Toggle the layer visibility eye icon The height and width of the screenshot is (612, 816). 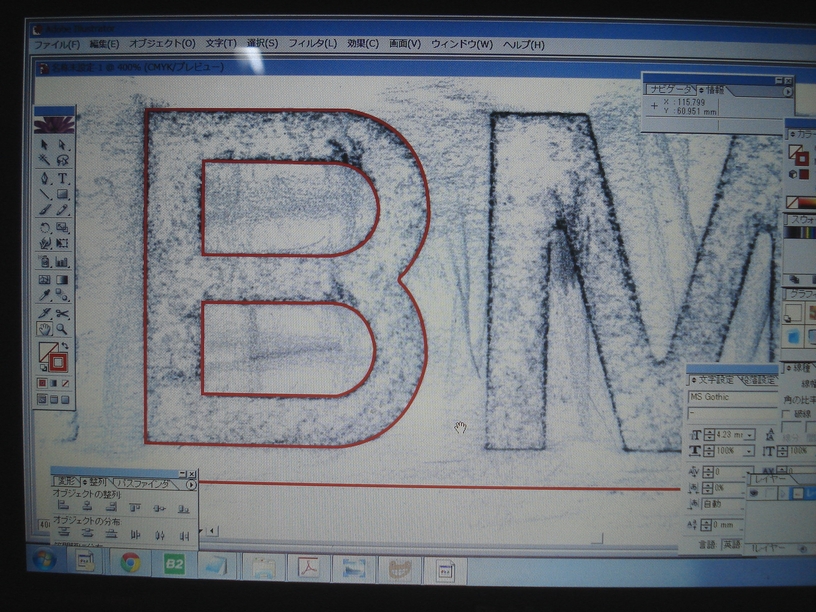pos(756,494)
